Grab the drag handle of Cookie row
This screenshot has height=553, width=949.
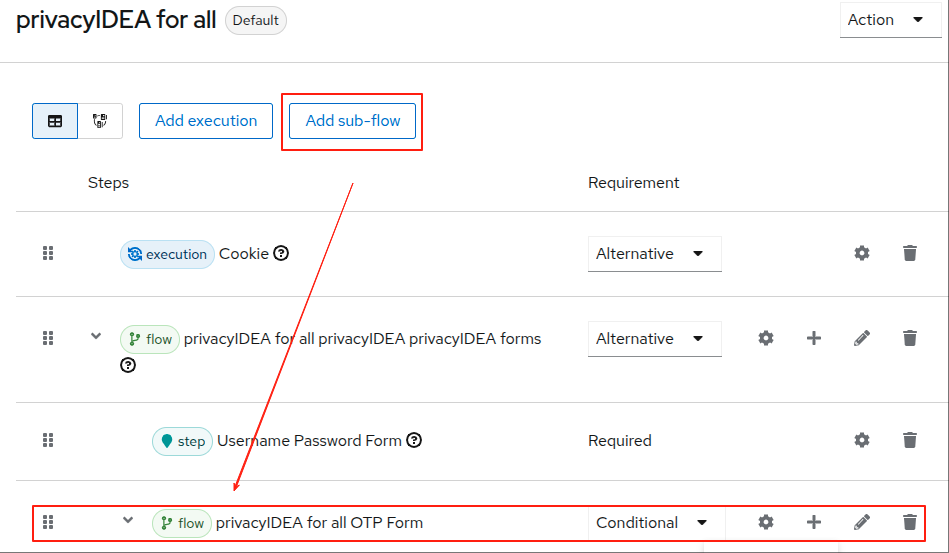[x=47, y=254]
